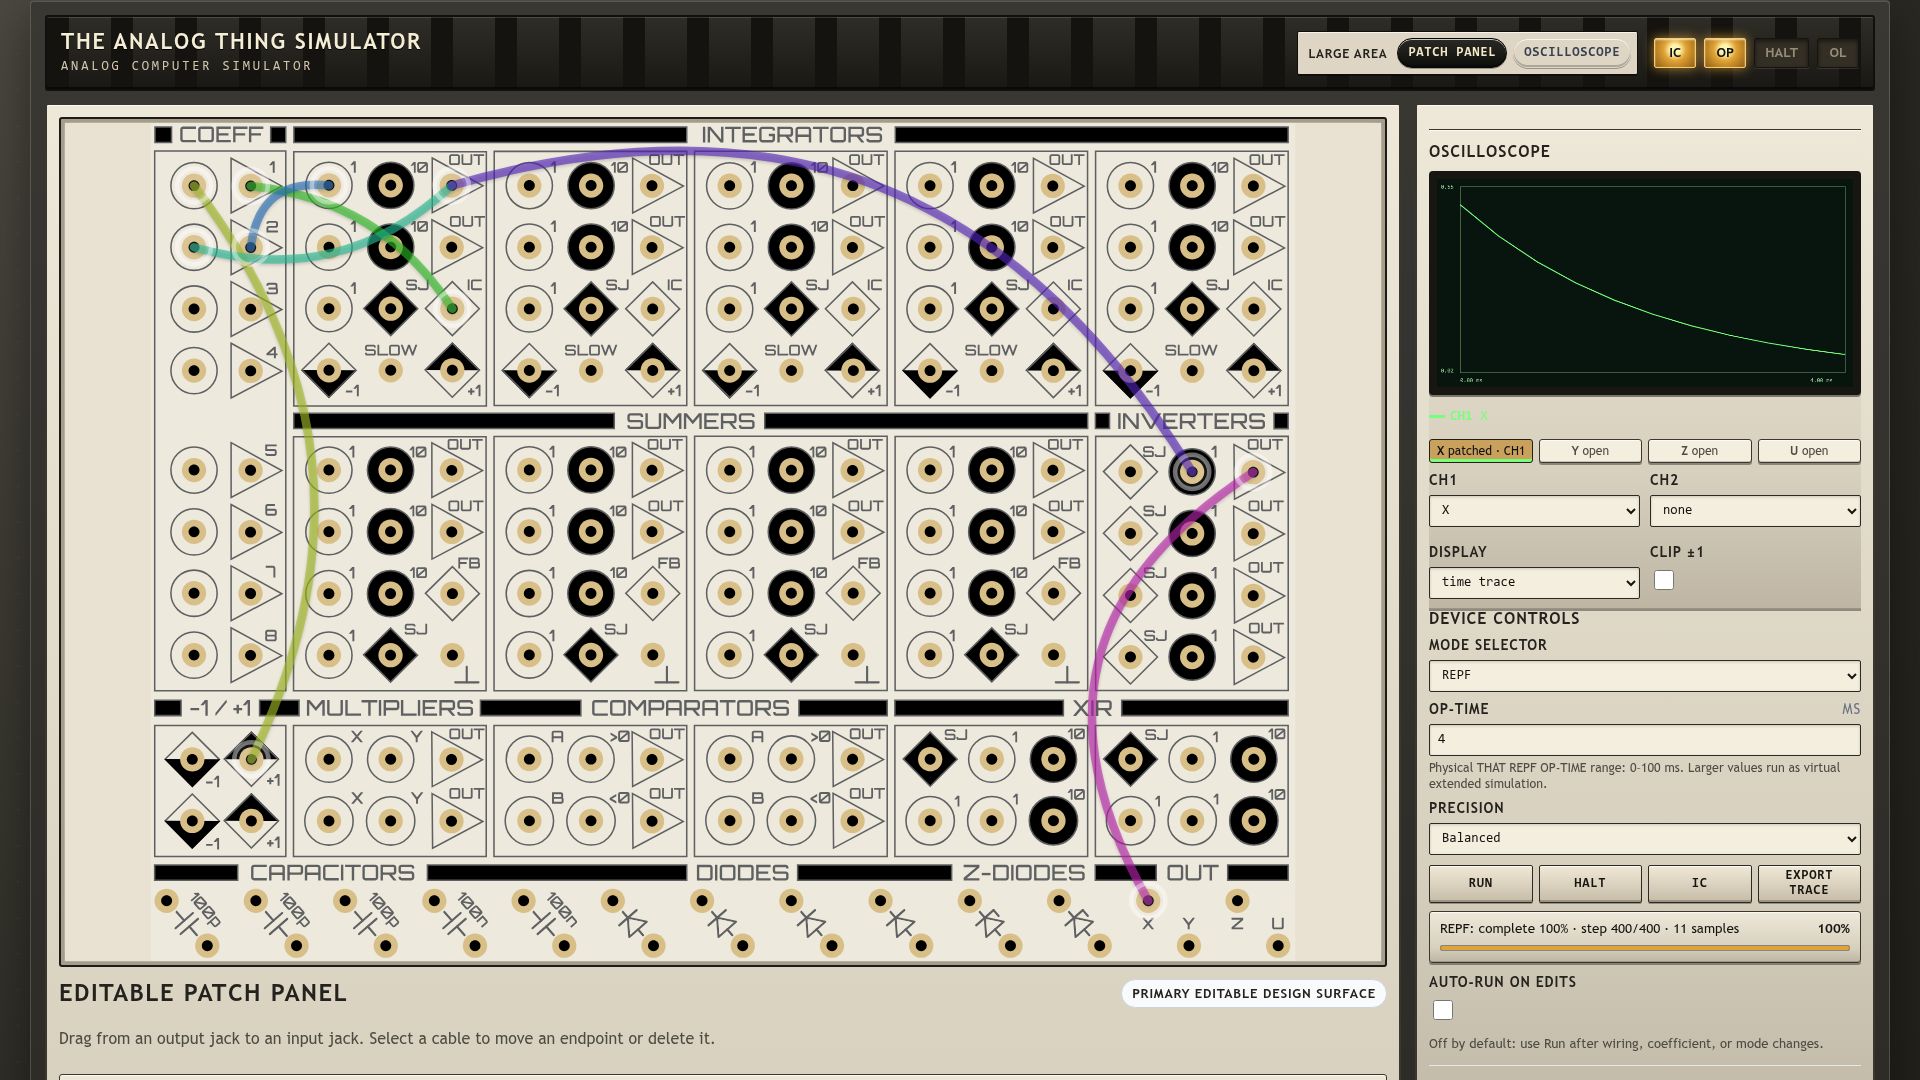Switch to Patch Panel large area tab
This screenshot has height=1080, width=1920.
pos(1451,52)
